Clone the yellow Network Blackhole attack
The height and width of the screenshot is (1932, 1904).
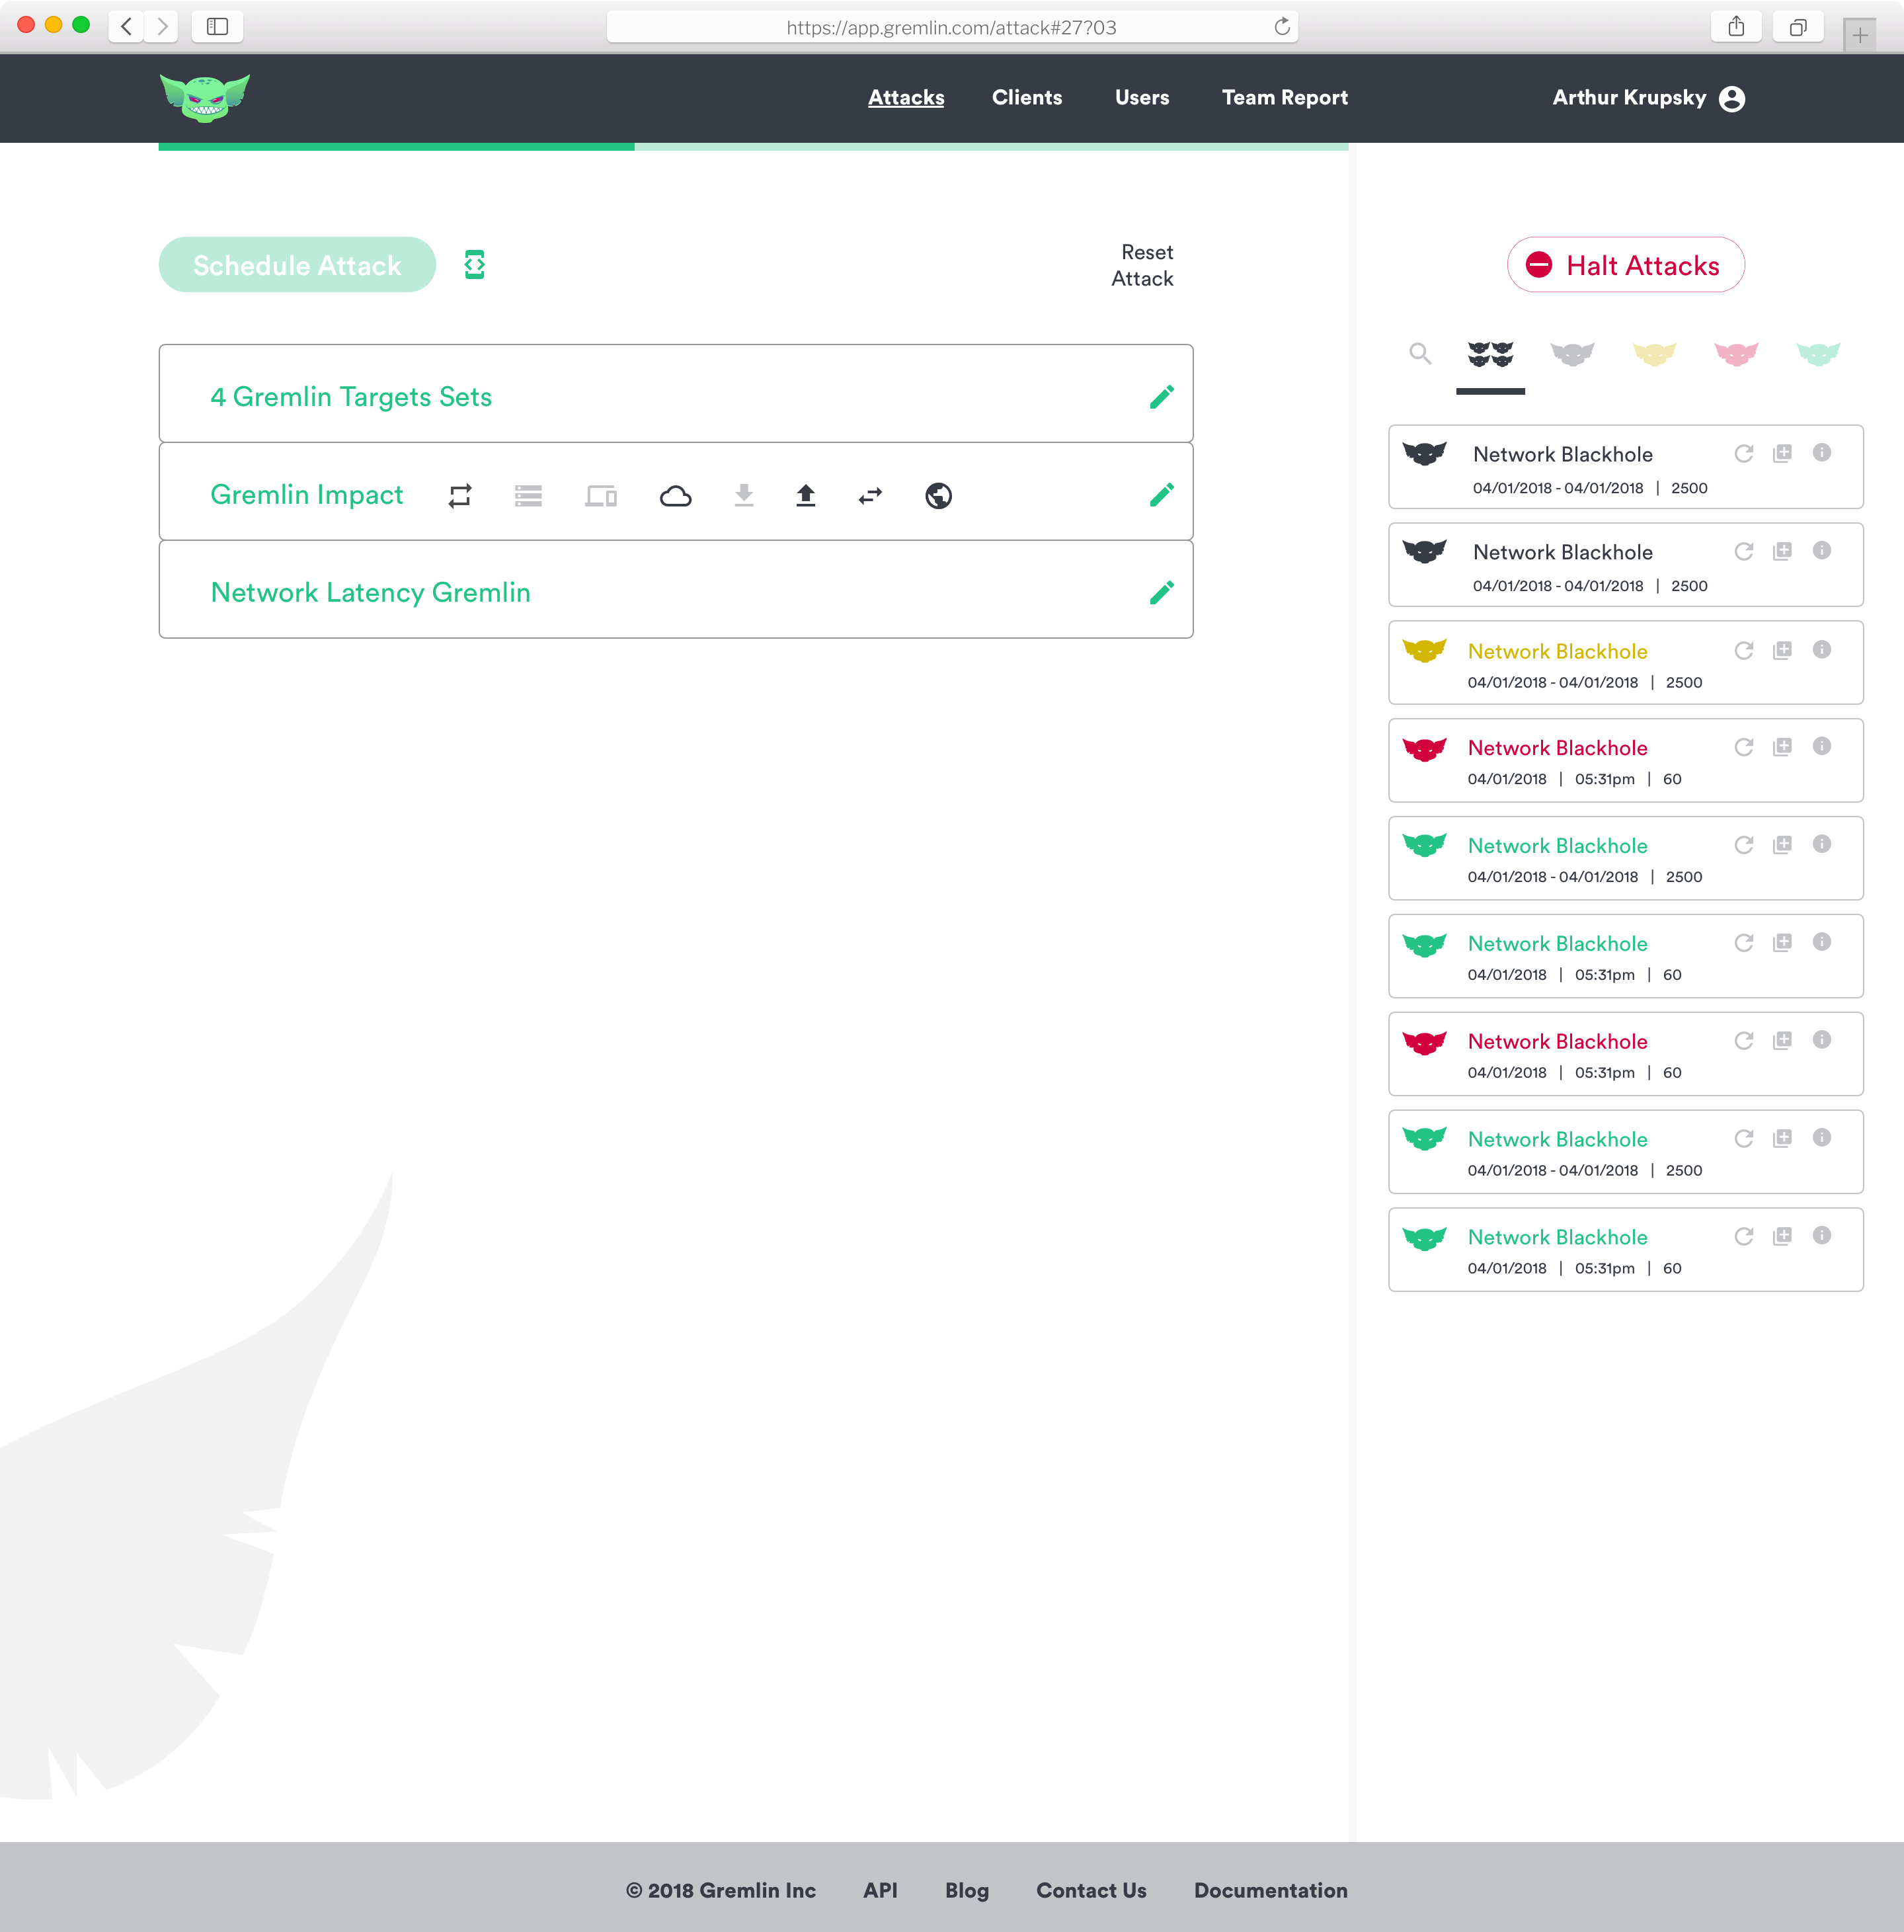point(1782,650)
